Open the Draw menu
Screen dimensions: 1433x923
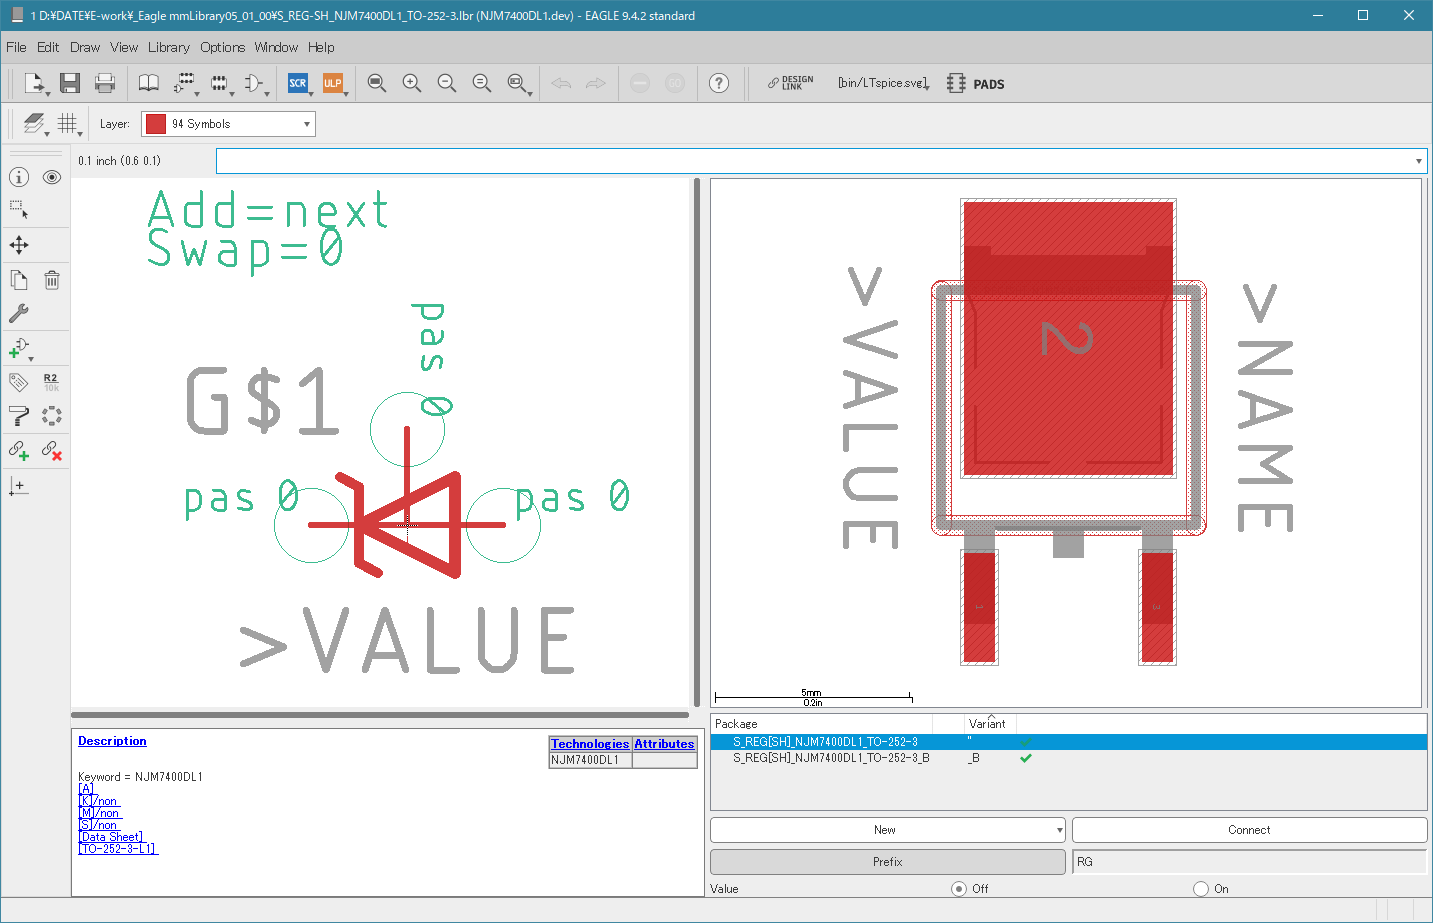click(x=85, y=47)
